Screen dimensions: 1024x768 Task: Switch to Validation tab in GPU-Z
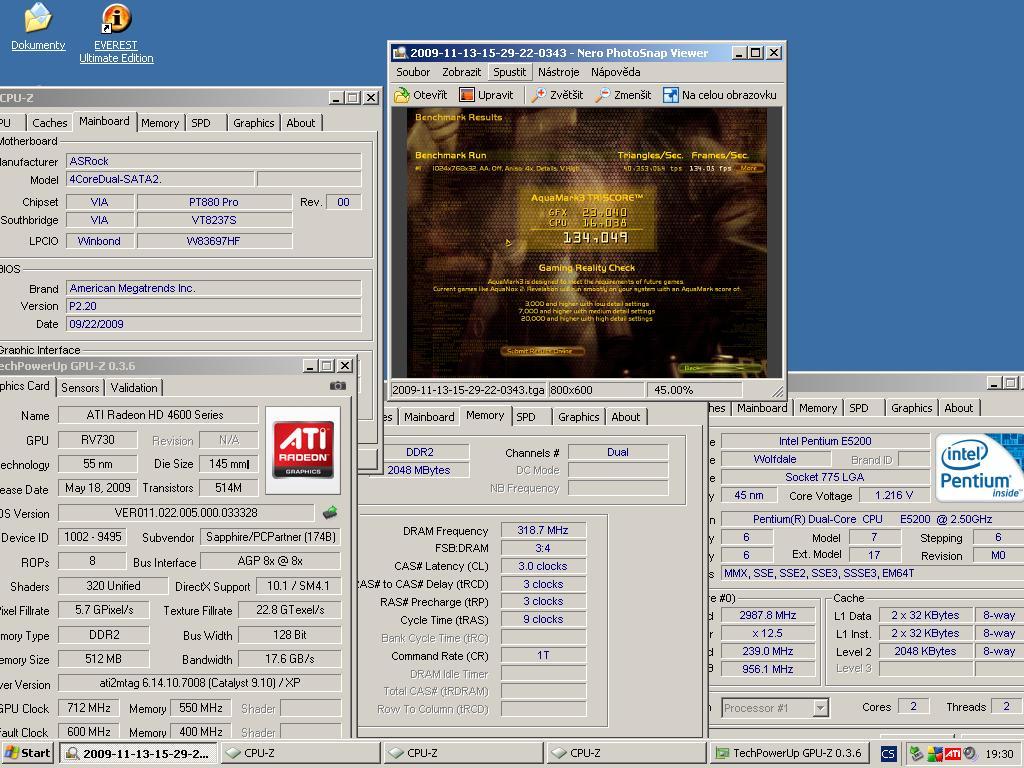pos(134,388)
